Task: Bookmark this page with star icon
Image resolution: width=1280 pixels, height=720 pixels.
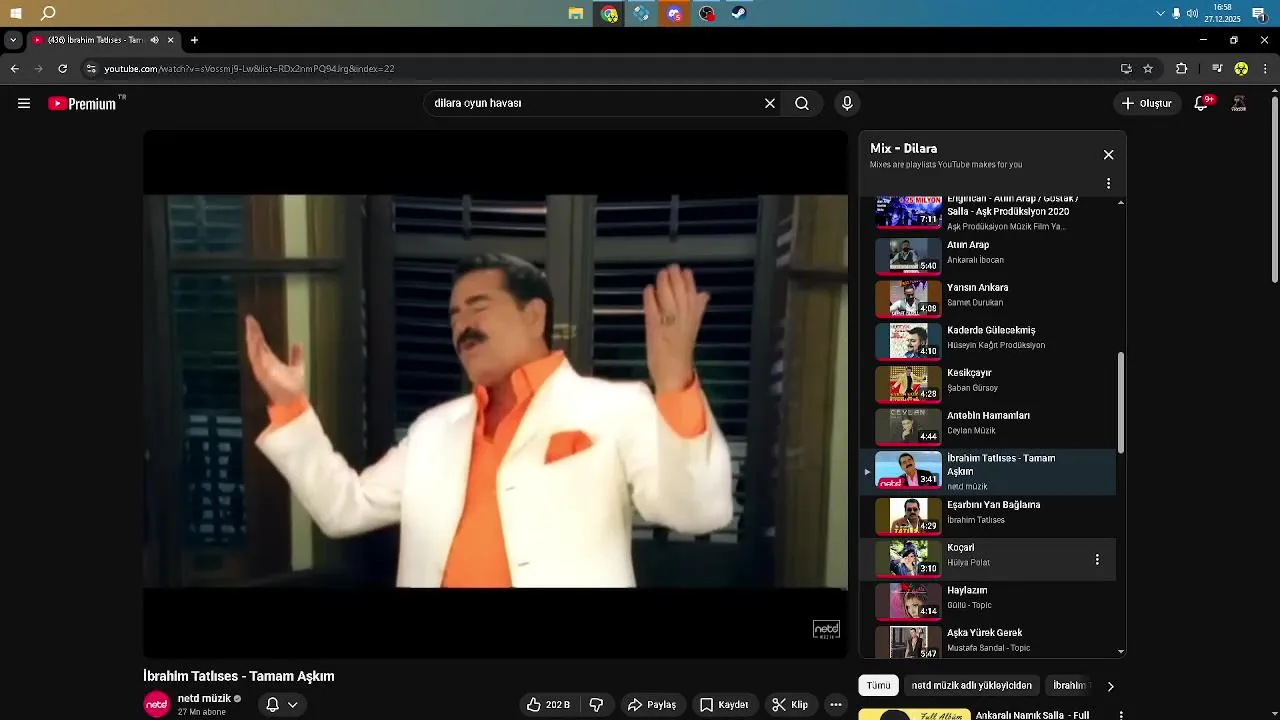Action: pyautogui.click(x=1148, y=69)
